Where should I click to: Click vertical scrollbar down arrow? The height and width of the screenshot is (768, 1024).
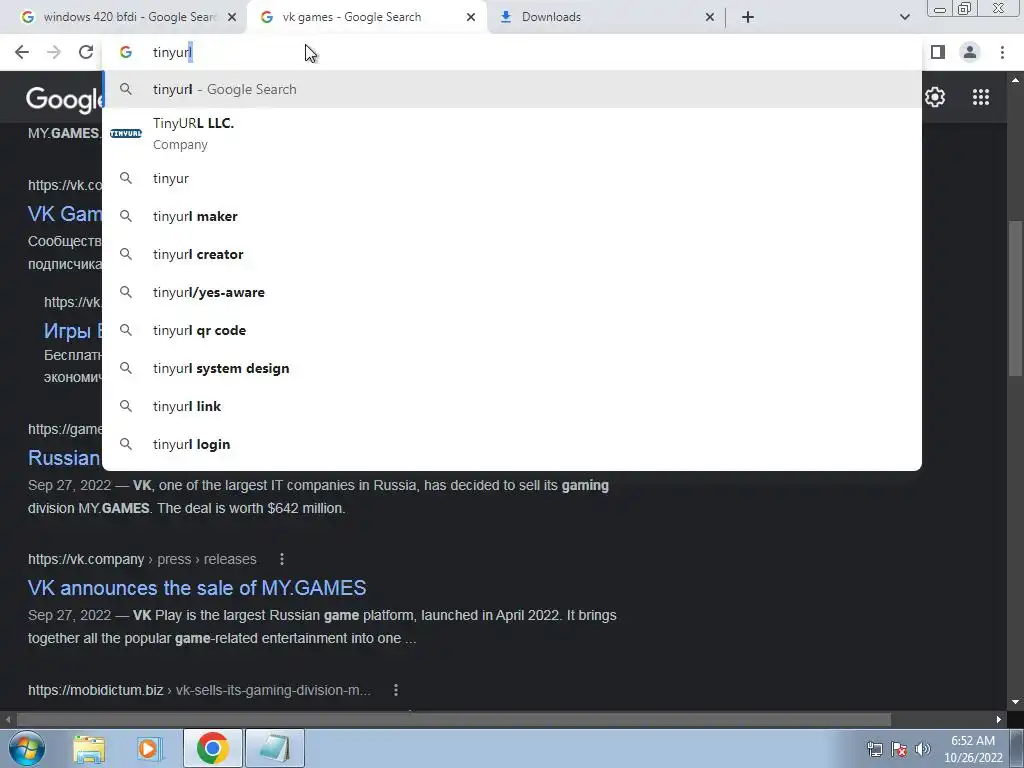(1015, 702)
